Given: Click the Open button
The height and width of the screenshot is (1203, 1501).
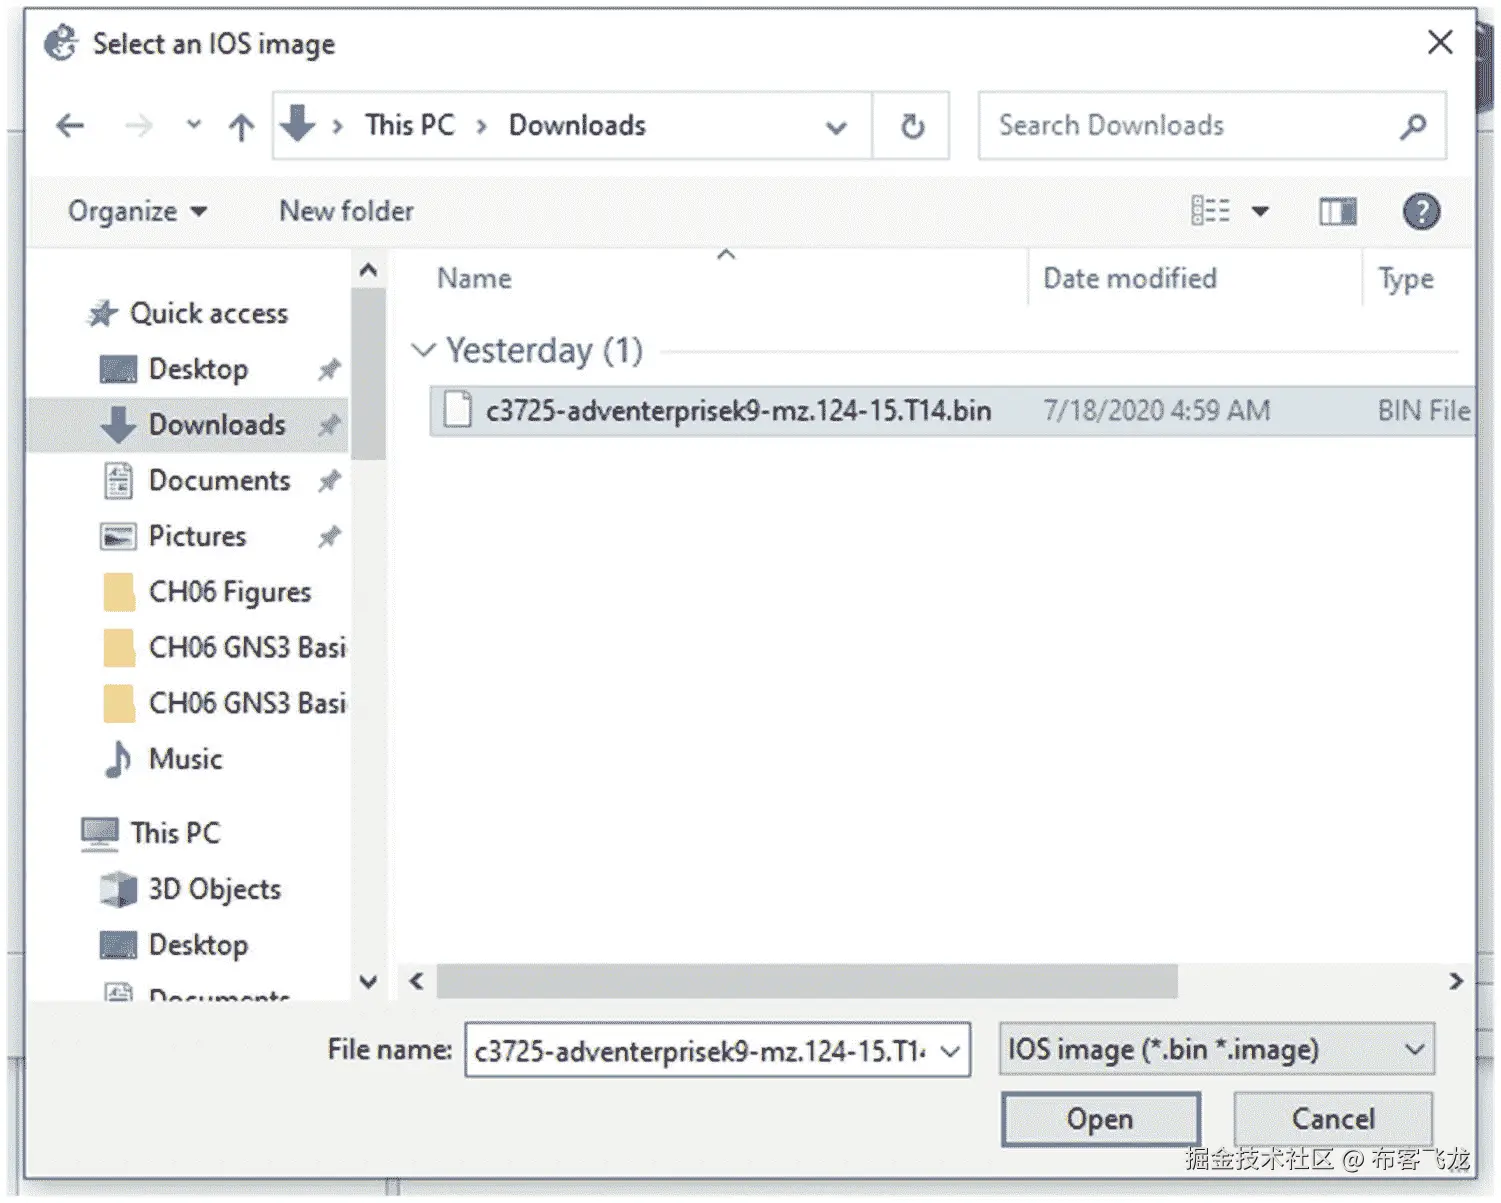Looking at the screenshot, I should point(1100,1119).
